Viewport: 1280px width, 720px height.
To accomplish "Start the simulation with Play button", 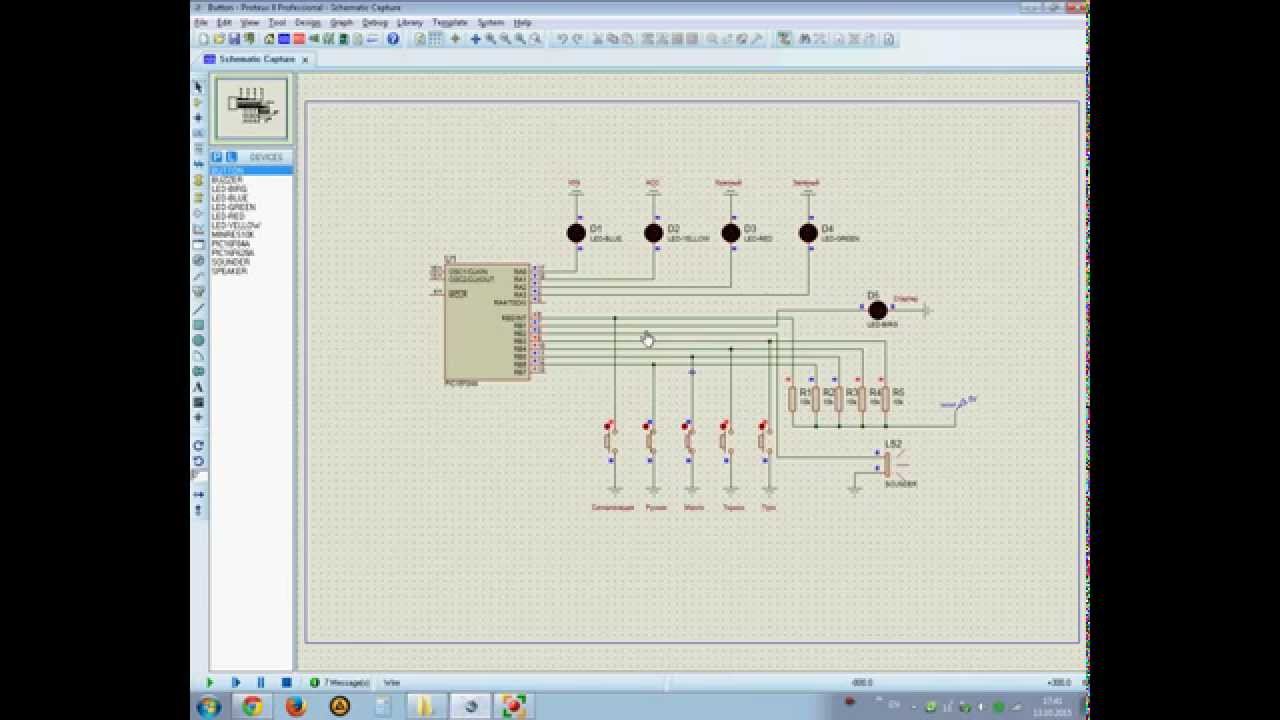I will (210, 683).
